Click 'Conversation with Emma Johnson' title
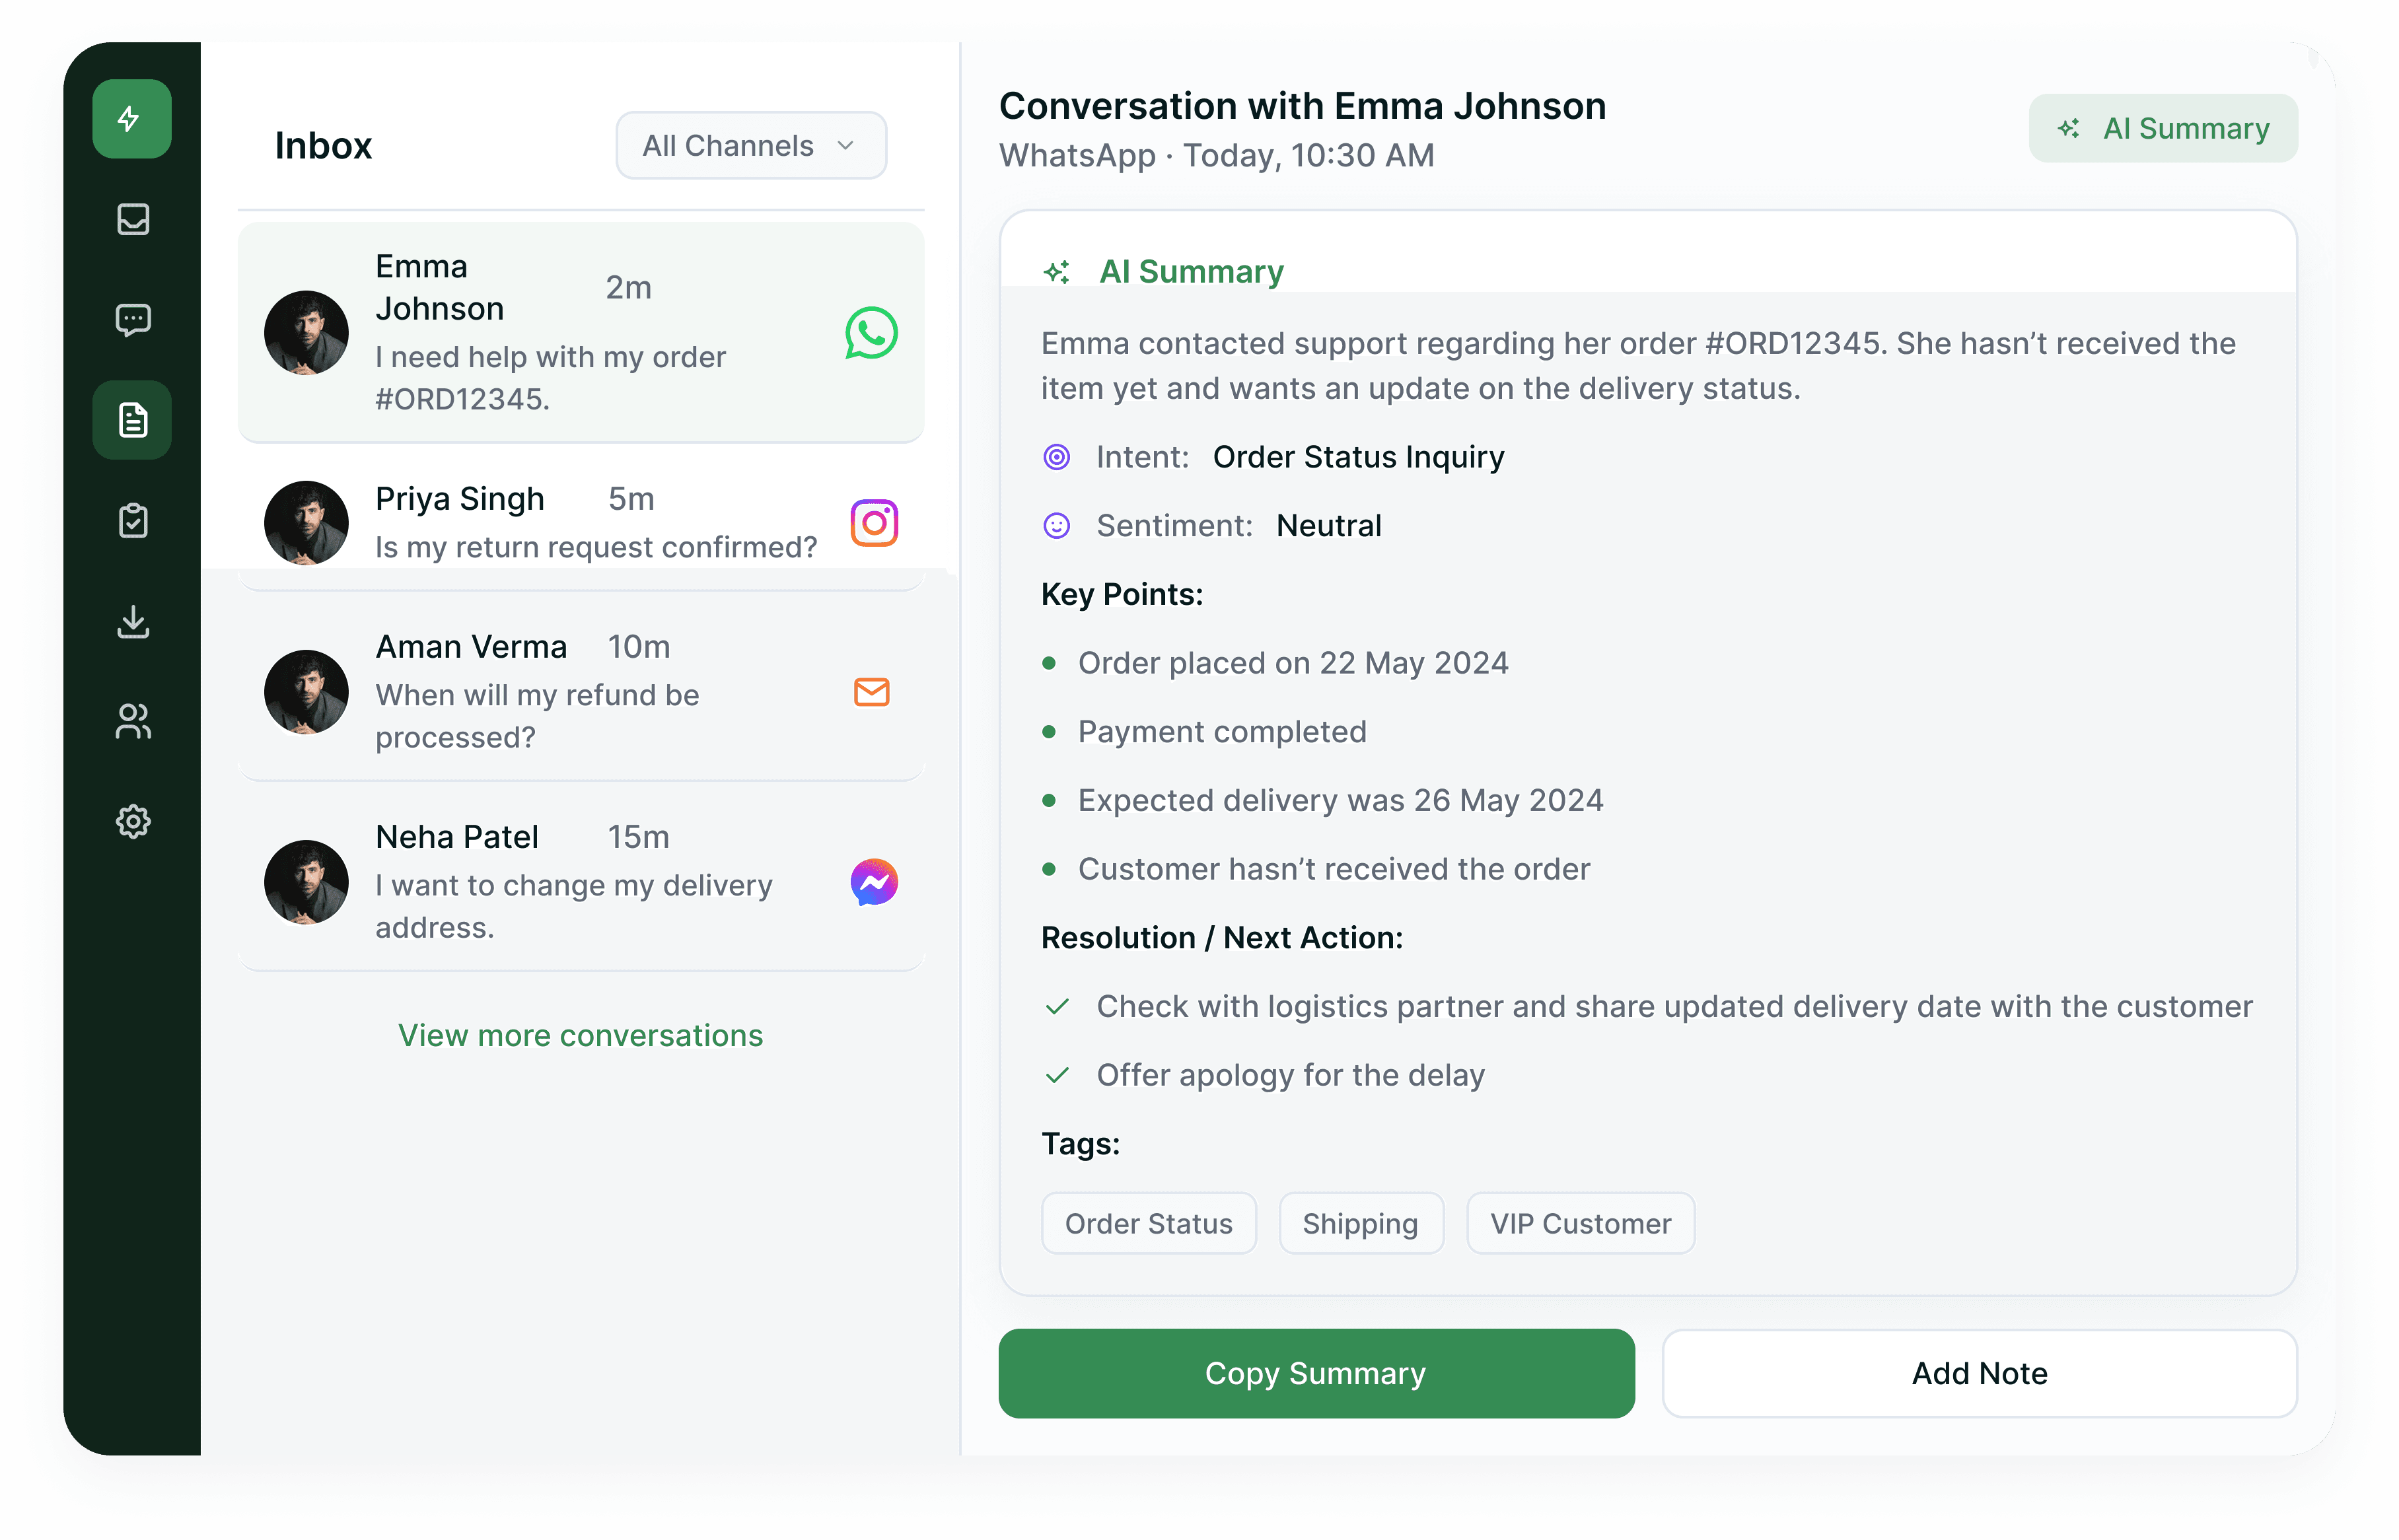The height and width of the screenshot is (1540, 2399). tap(1302, 106)
